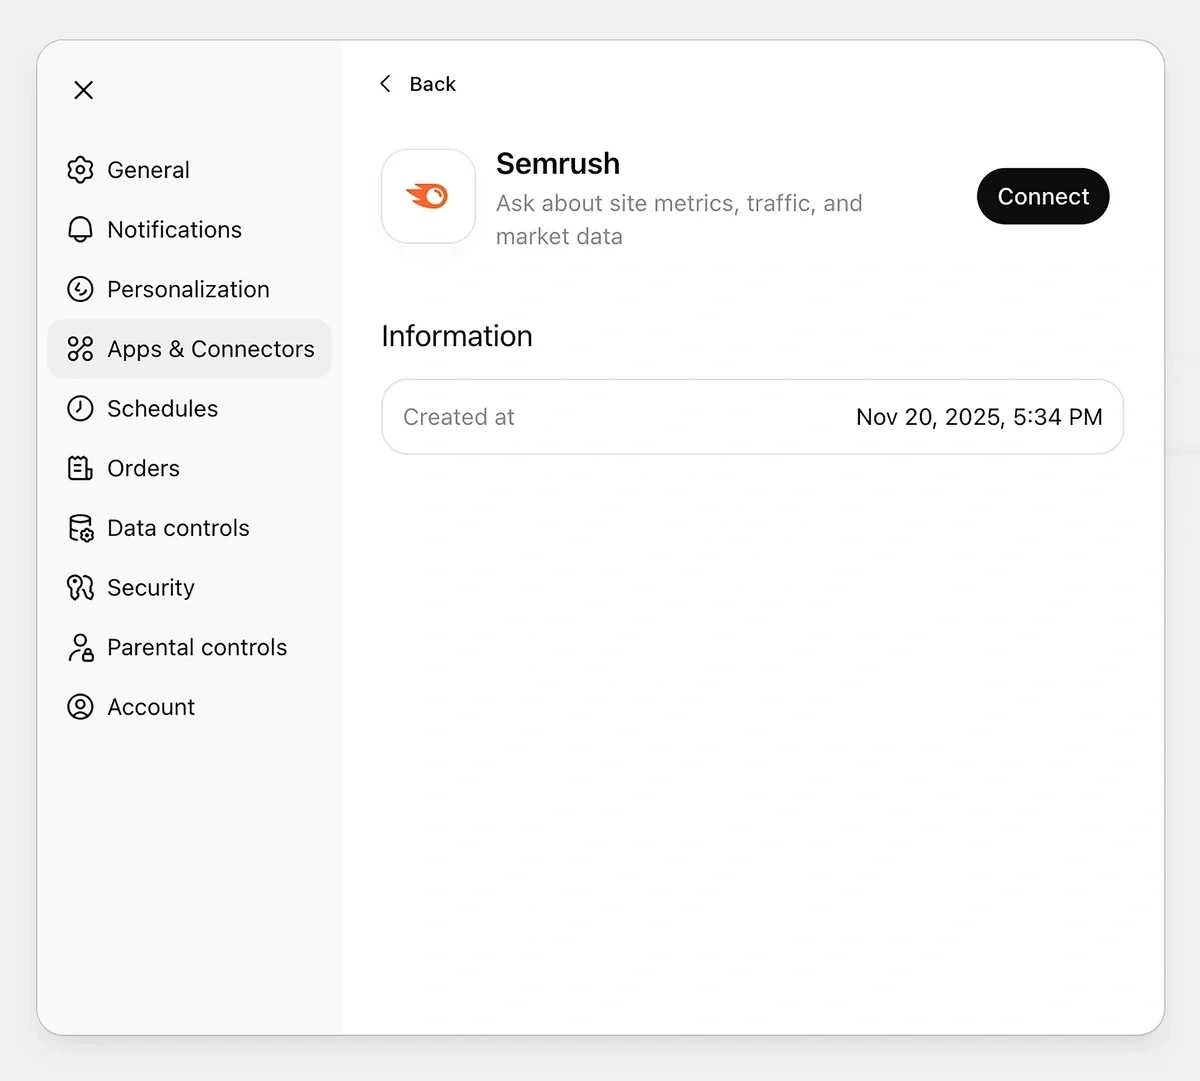Click the Orders receipt icon
The width and height of the screenshot is (1200, 1081).
(80, 468)
